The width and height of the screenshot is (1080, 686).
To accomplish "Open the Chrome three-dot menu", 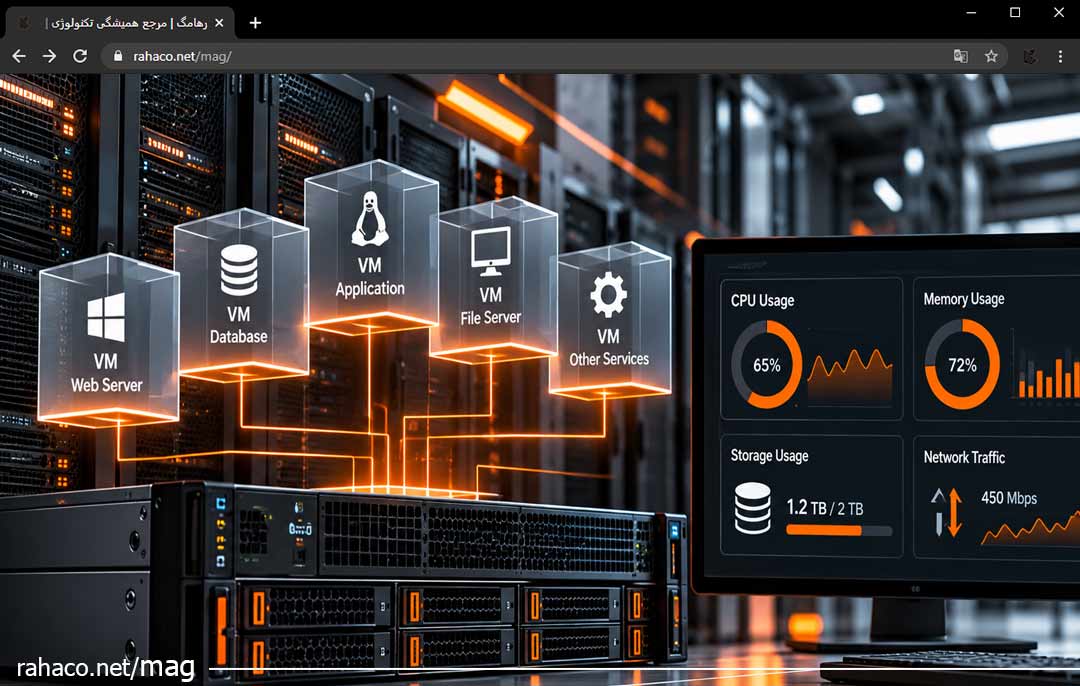I will click(1060, 56).
